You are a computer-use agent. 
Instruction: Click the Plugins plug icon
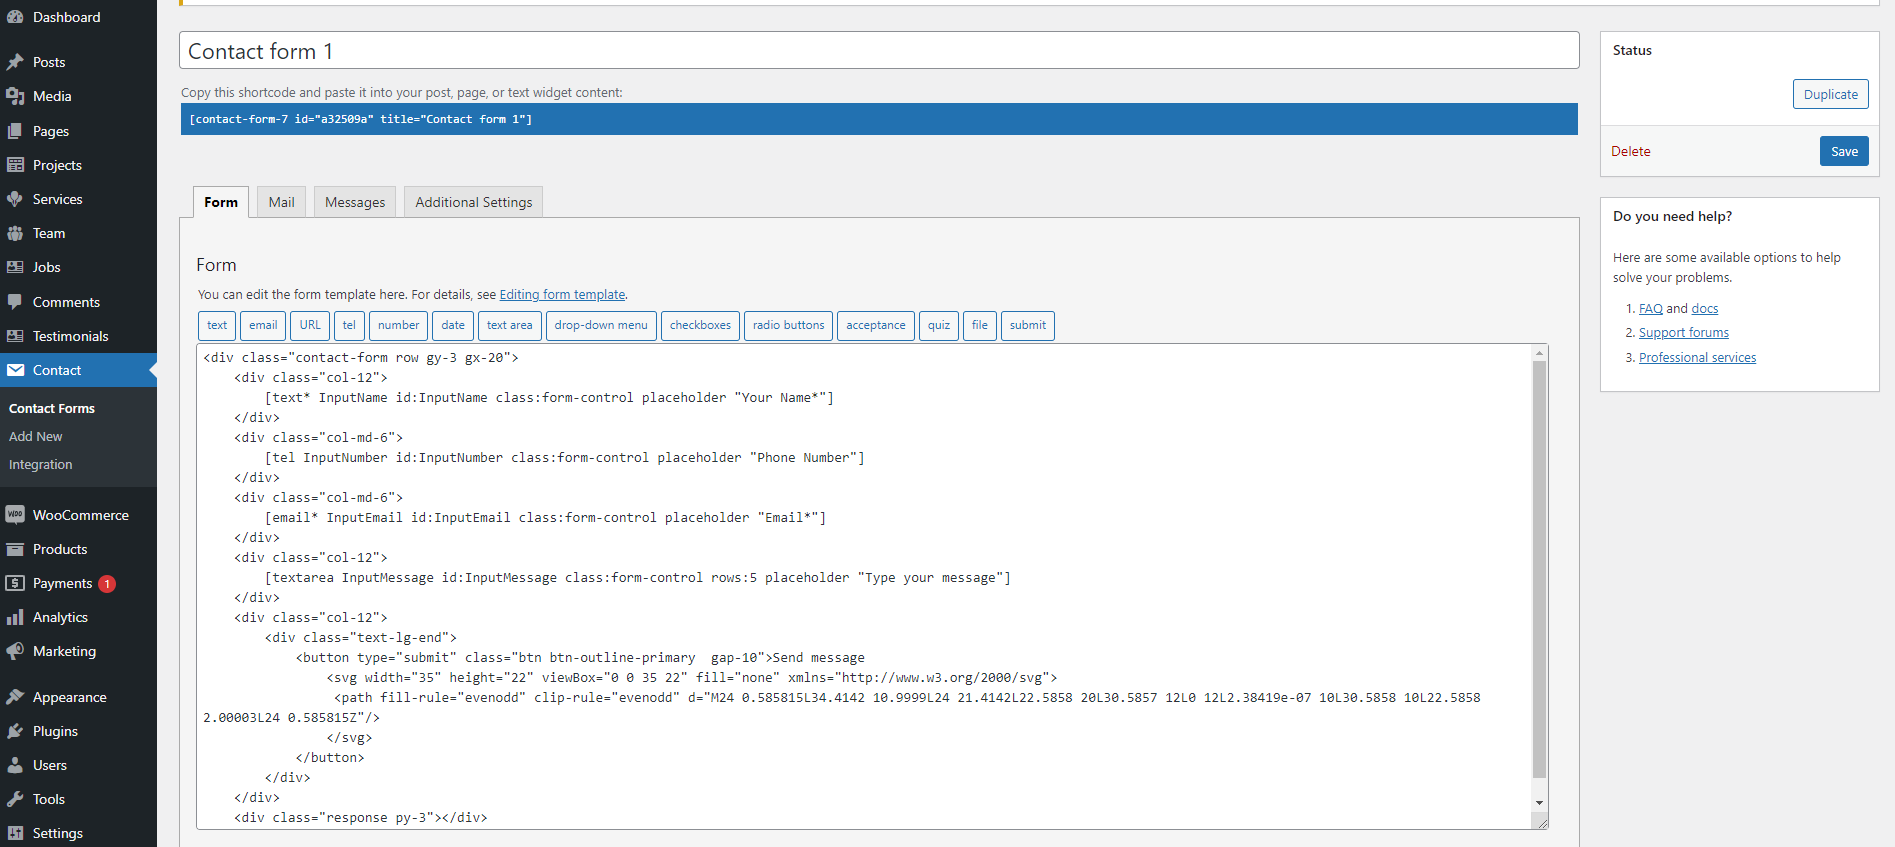click(x=15, y=731)
